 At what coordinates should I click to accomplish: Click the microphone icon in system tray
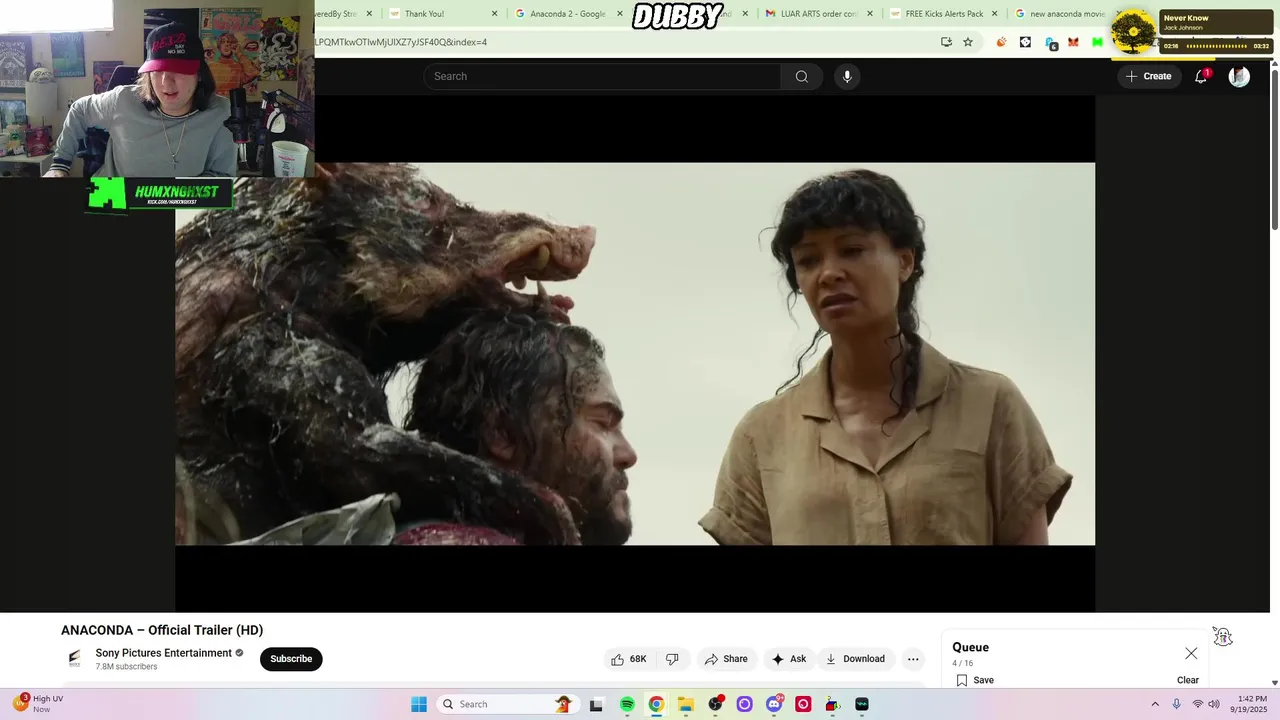point(1177,704)
